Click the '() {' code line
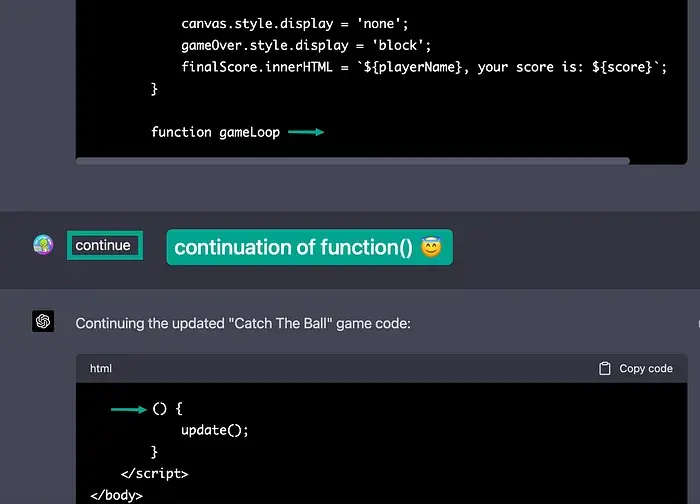 click(167, 408)
